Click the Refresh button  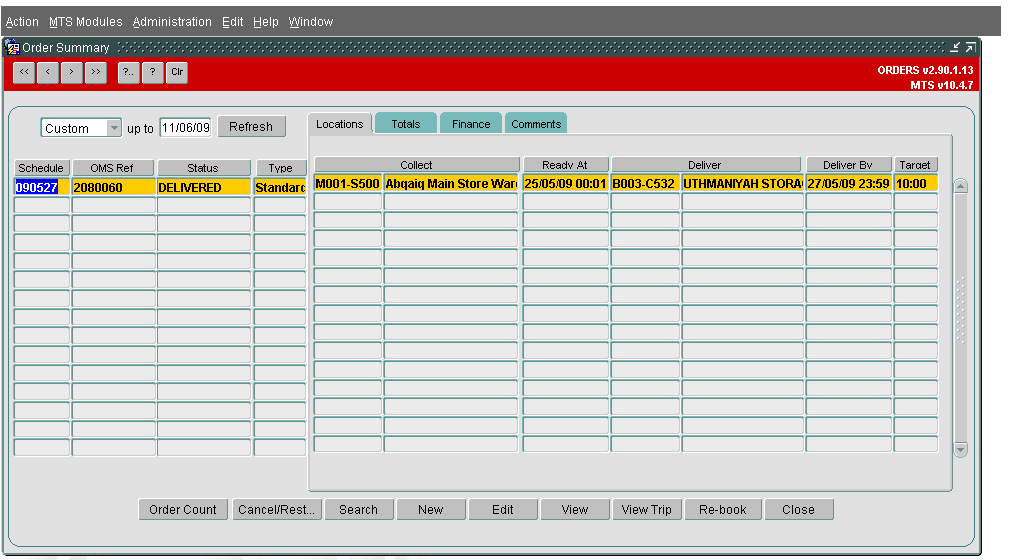click(x=251, y=127)
